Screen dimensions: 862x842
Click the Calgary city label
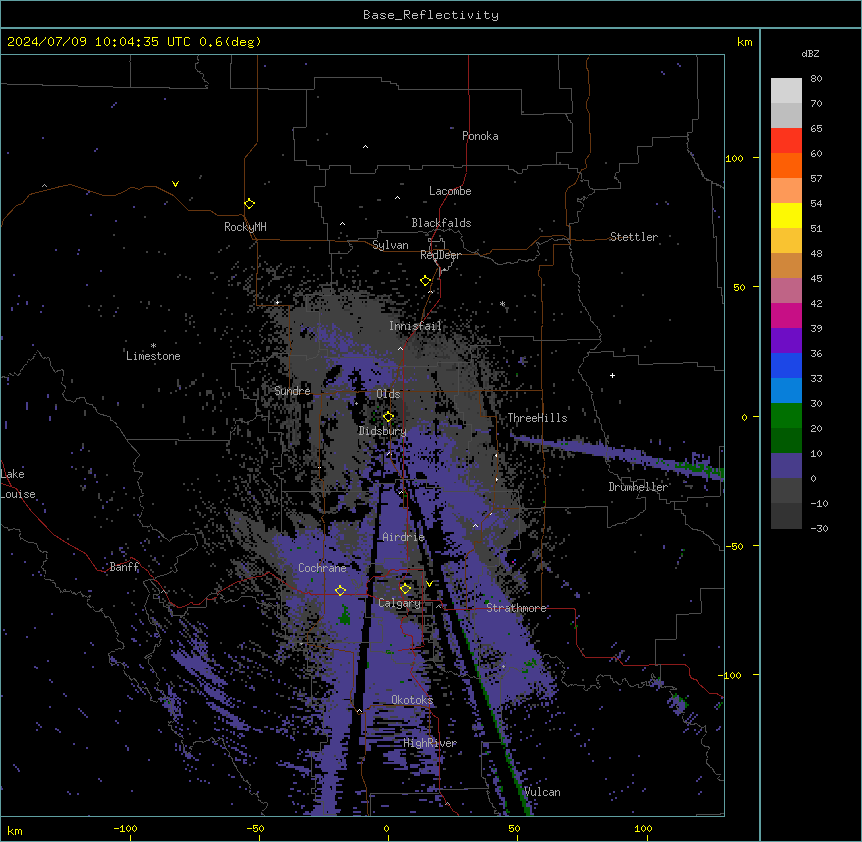point(399,603)
